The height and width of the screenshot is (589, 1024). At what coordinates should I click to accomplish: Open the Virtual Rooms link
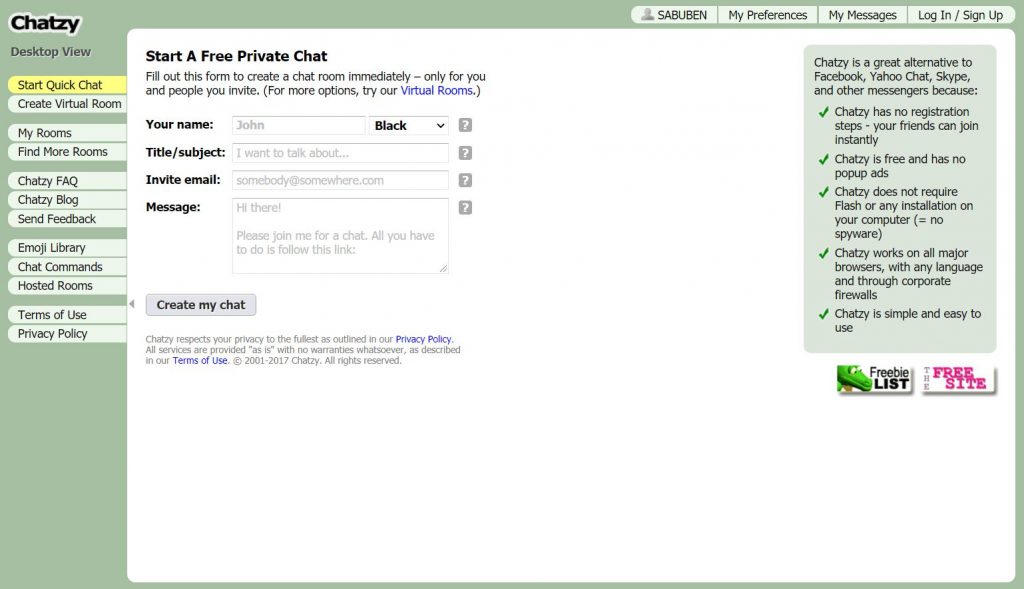coord(437,89)
